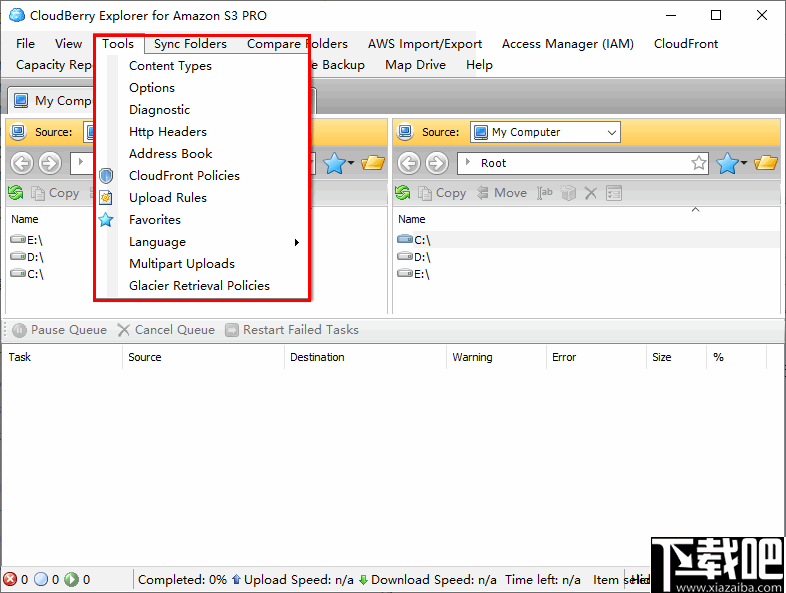
Task: Select drive D:\ in the left pane
Action: click(27, 257)
